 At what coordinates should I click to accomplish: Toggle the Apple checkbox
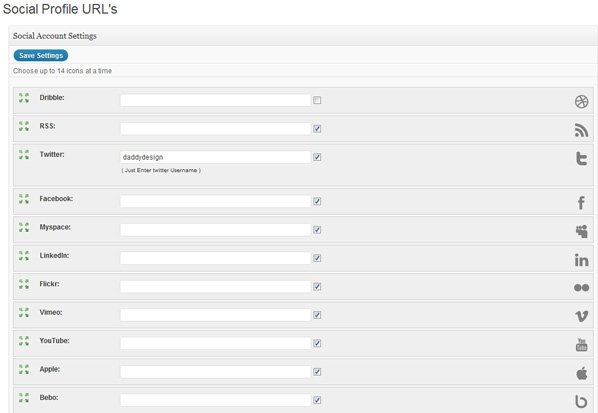317,372
